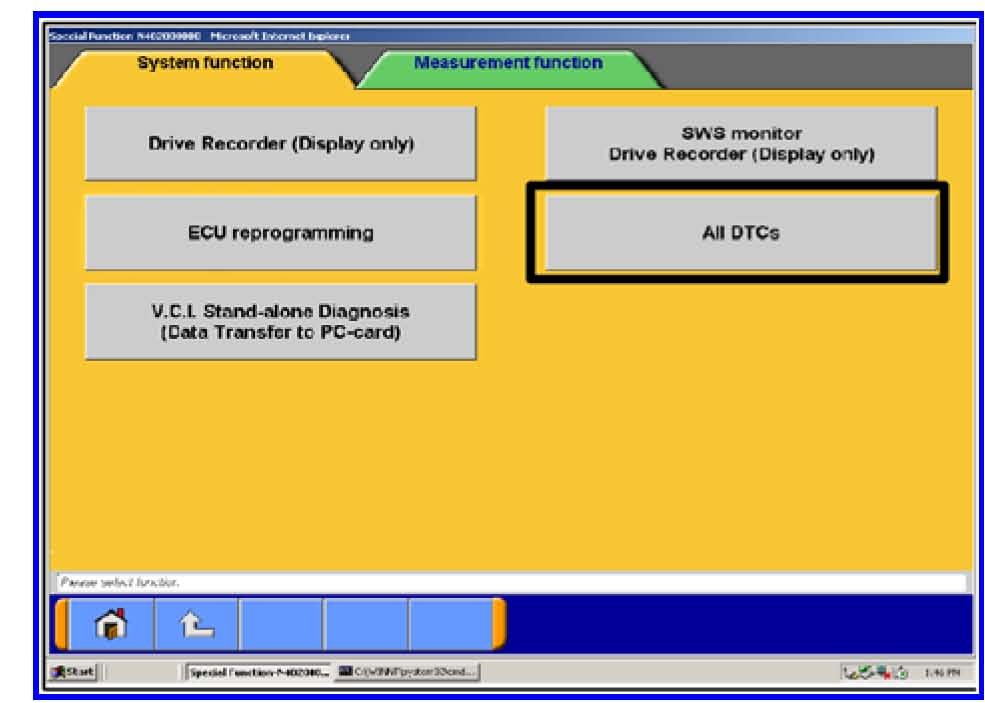Launch V.C.I. Stand-alone Diagnosis
This screenshot has width=985, height=703.
point(280,322)
